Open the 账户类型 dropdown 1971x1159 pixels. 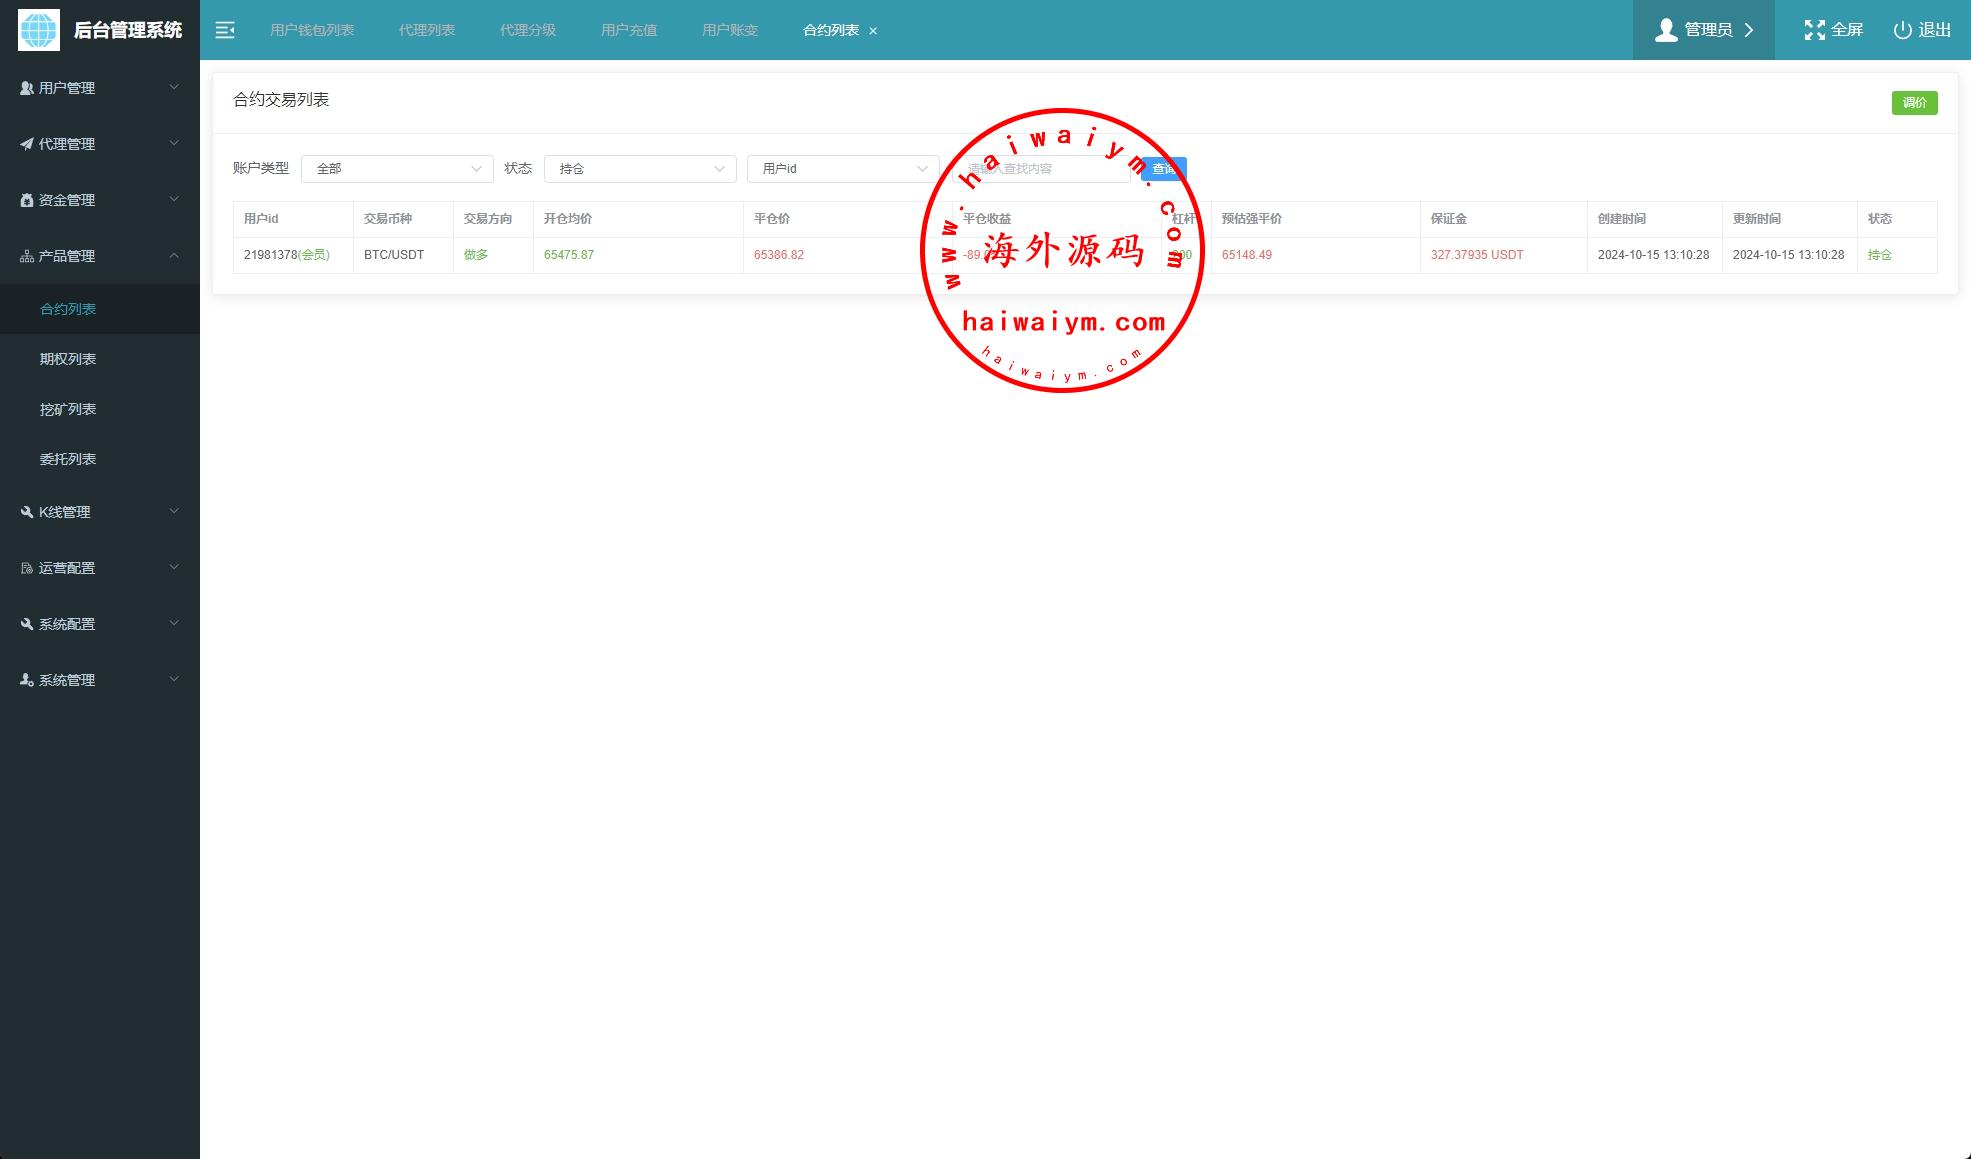[397, 169]
